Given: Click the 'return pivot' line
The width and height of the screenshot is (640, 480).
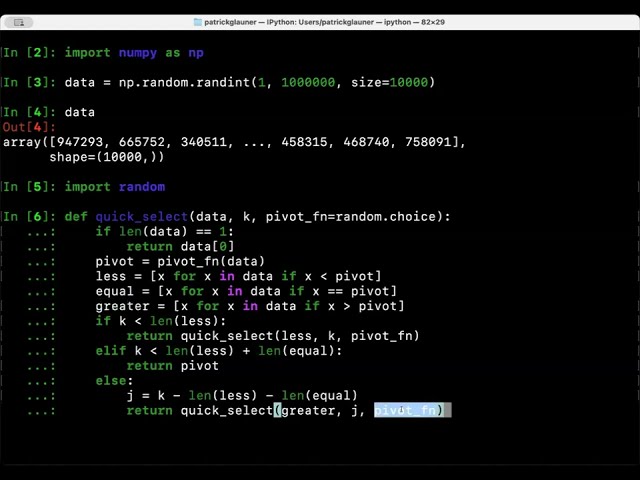Looking at the screenshot, I should click(x=172, y=366).
